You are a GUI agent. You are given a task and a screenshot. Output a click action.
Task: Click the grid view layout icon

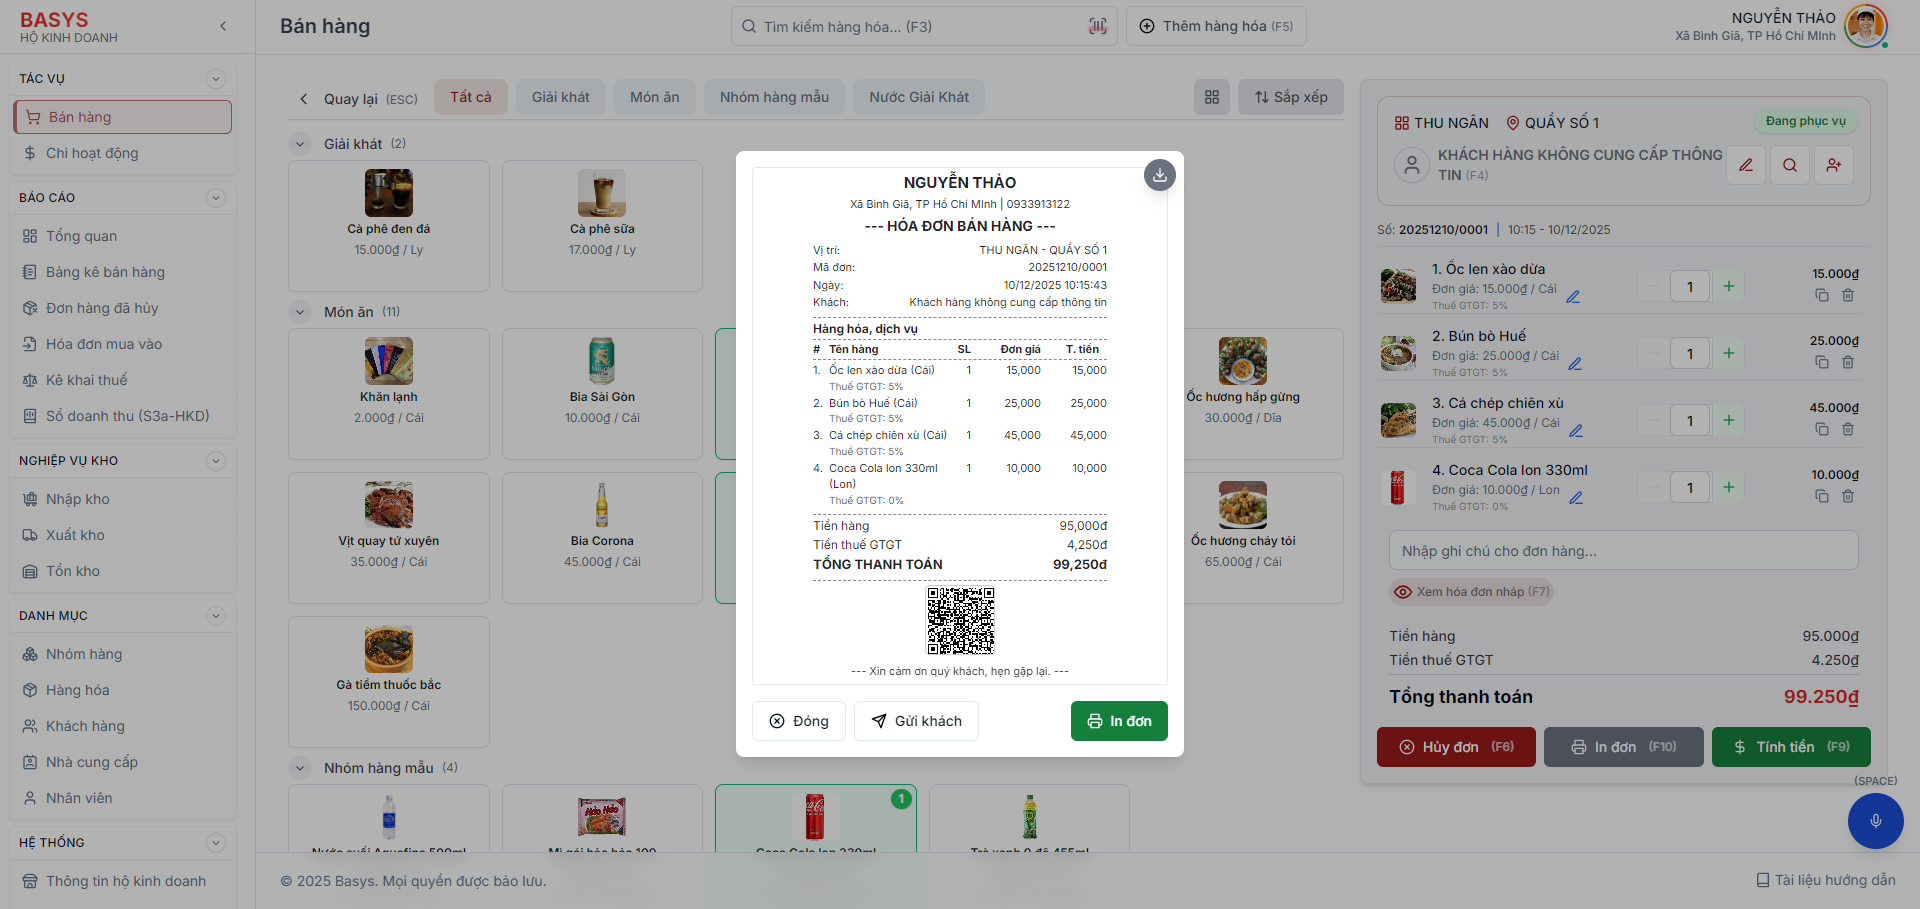point(1211,97)
